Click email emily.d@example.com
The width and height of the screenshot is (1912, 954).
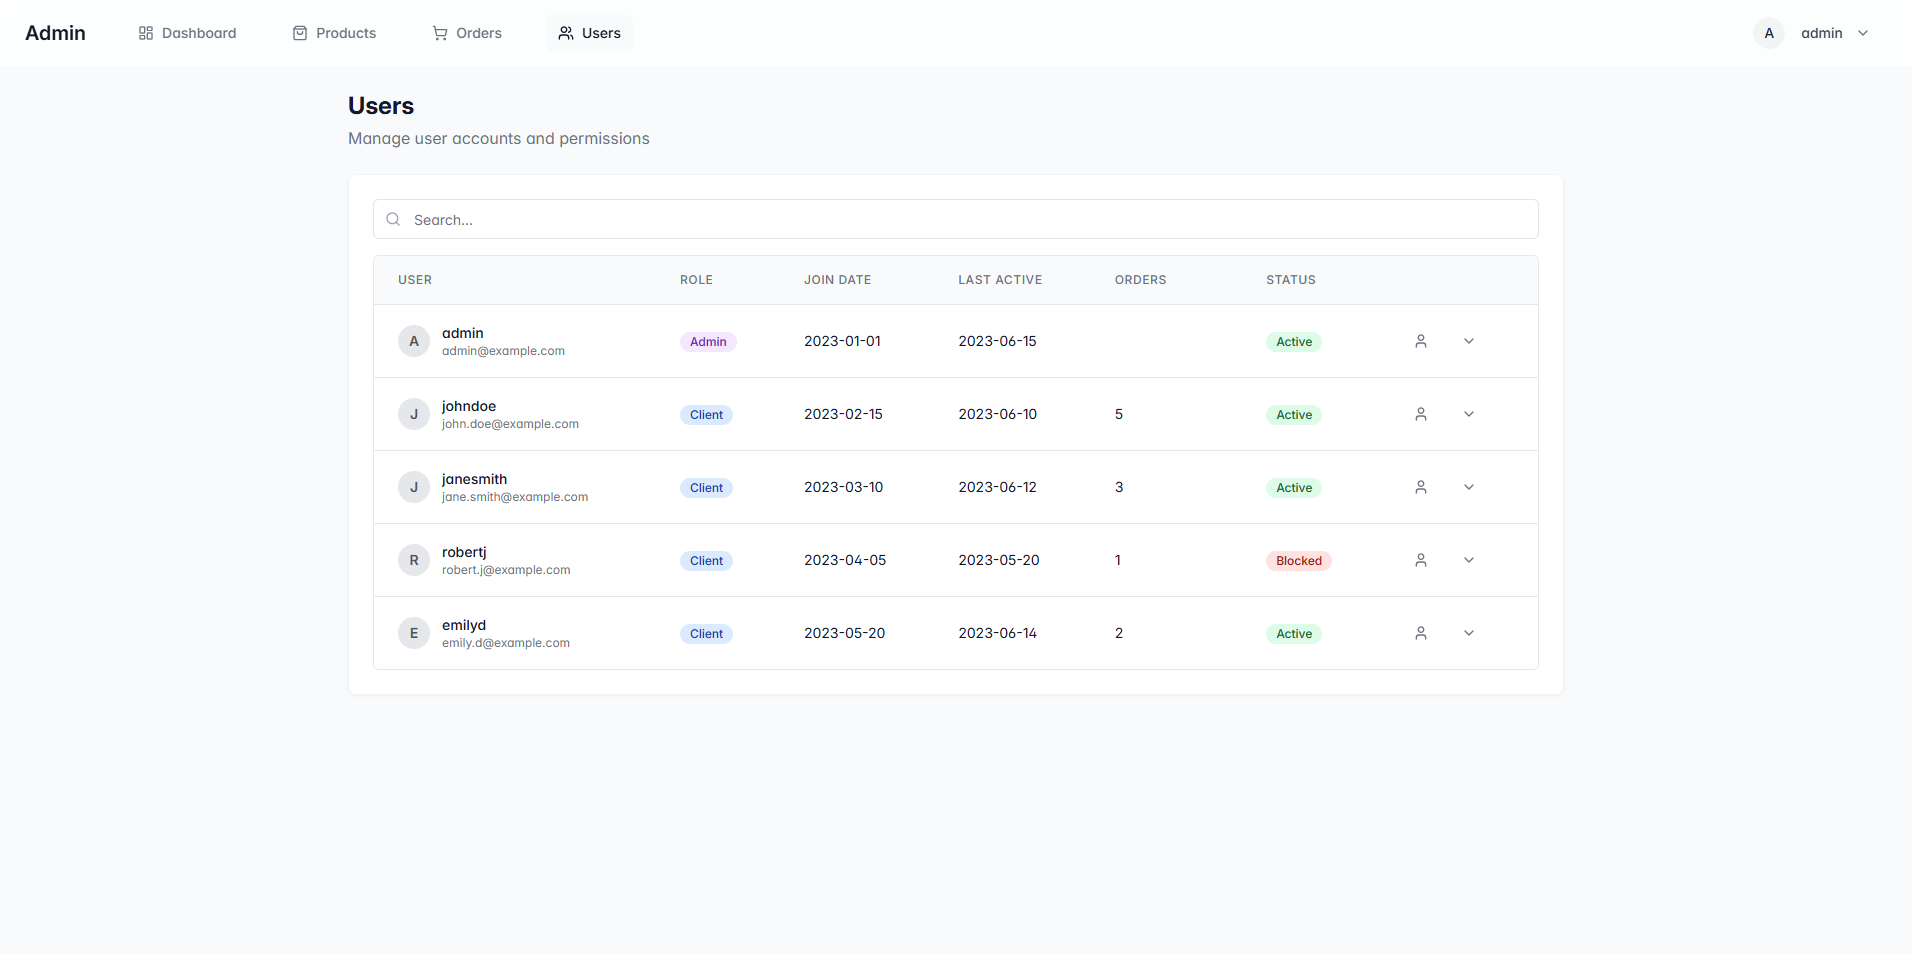[x=506, y=643]
